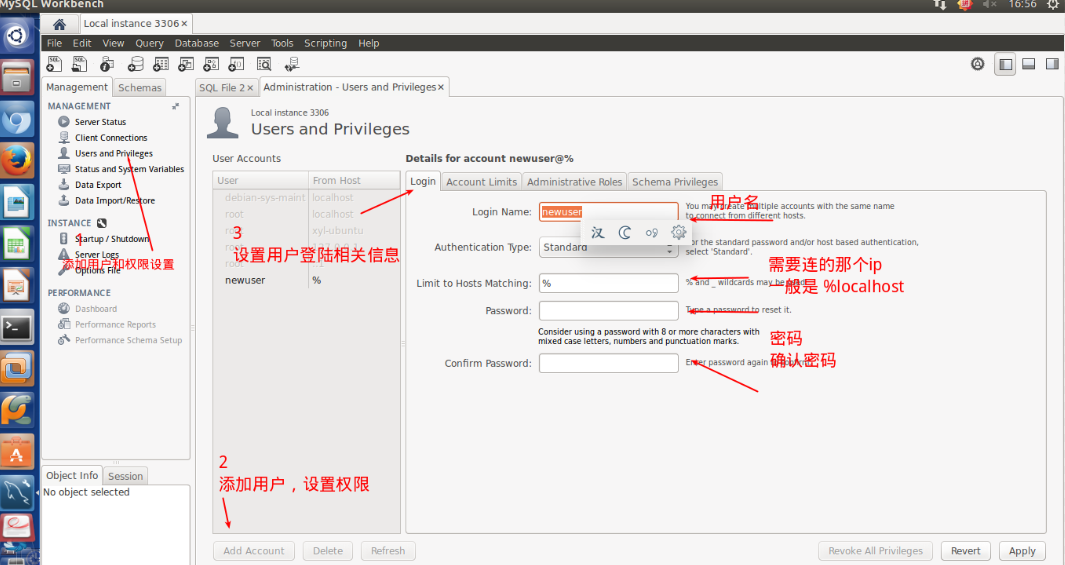Focus the Confirm Password input field
1065x565 pixels.
point(609,363)
